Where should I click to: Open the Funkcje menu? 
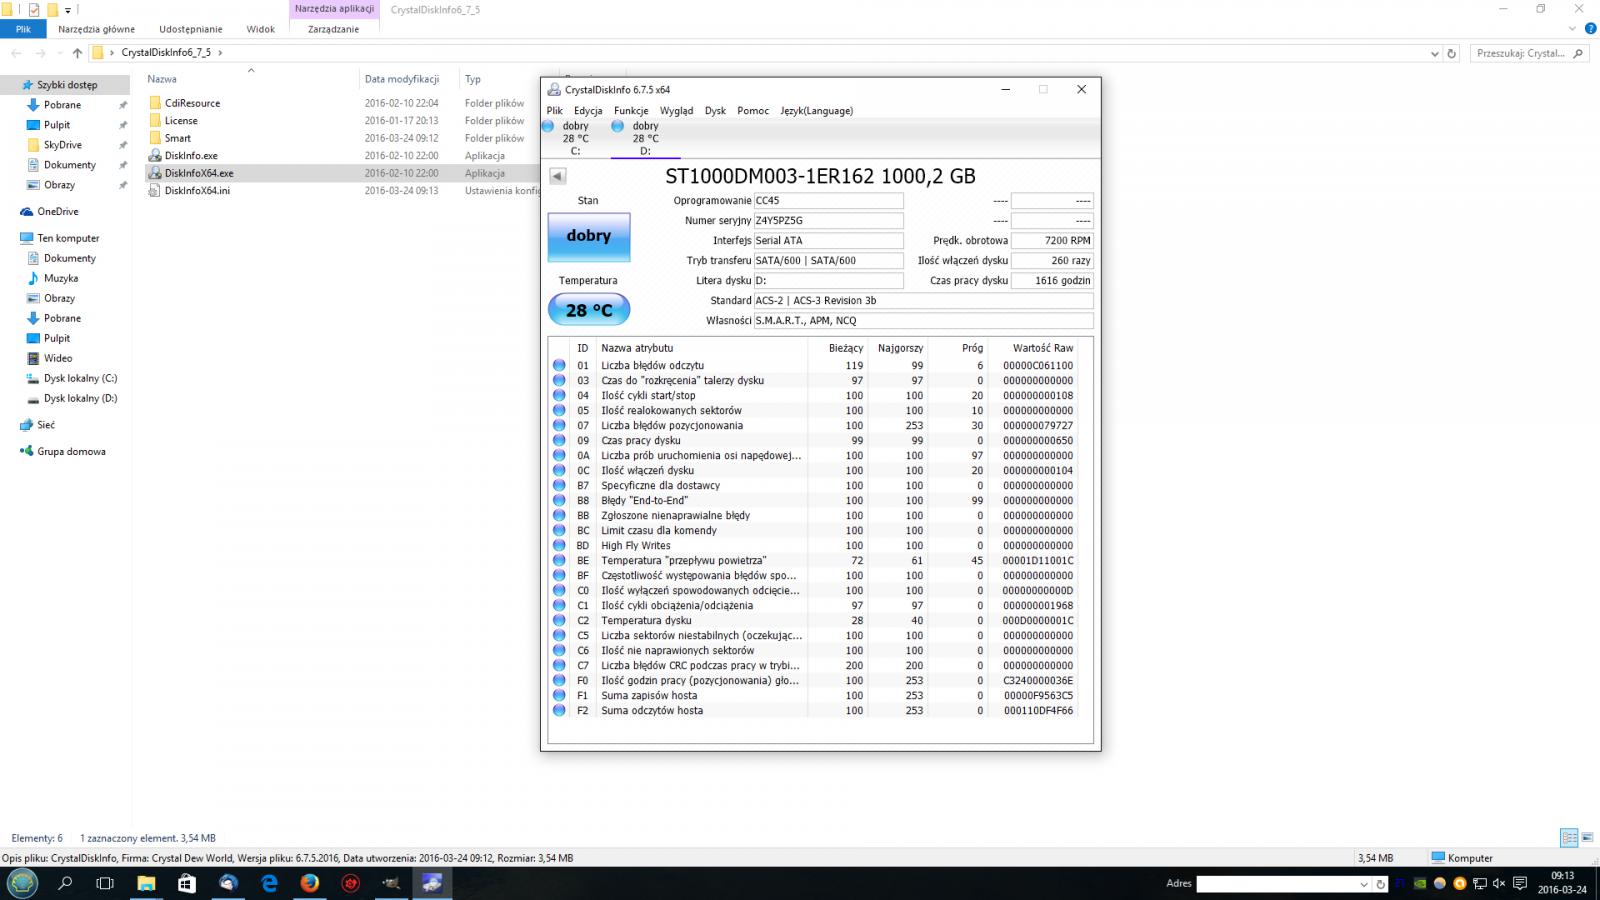tap(631, 111)
